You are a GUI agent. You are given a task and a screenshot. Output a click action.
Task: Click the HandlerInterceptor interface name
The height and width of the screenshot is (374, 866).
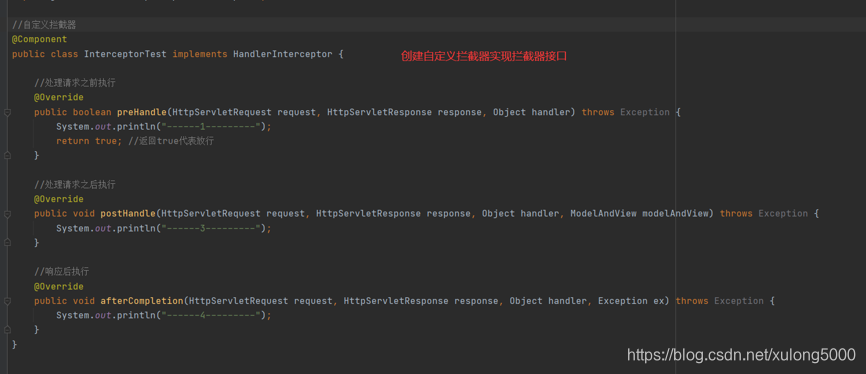(x=282, y=54)
